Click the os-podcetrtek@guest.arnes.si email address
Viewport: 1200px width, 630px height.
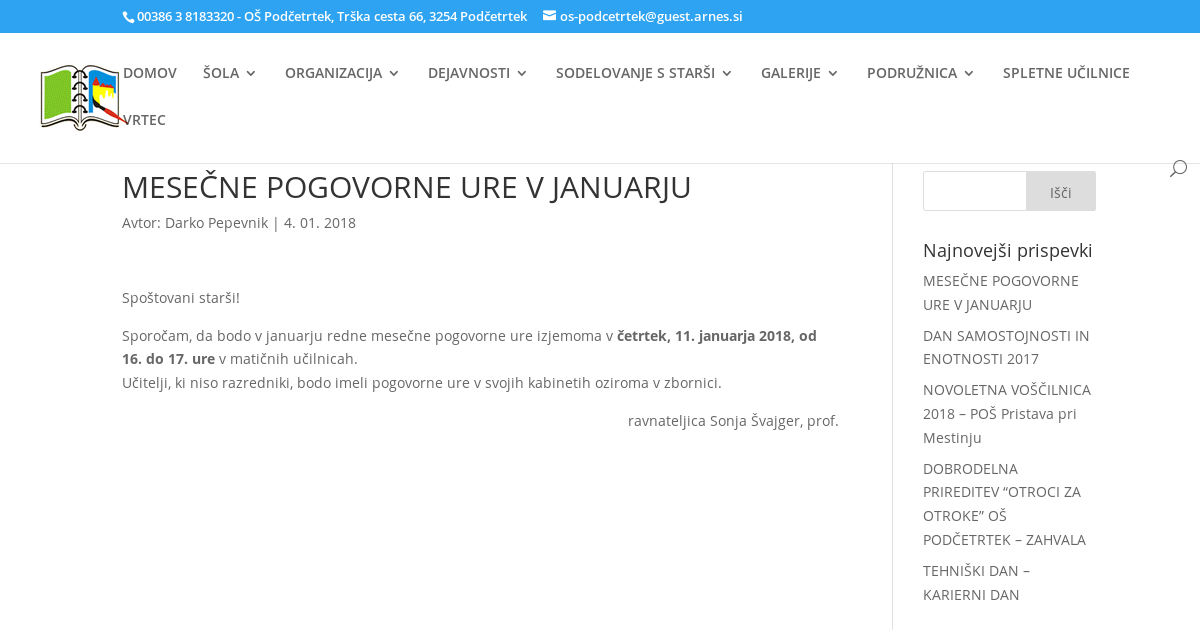coord(651,16)
